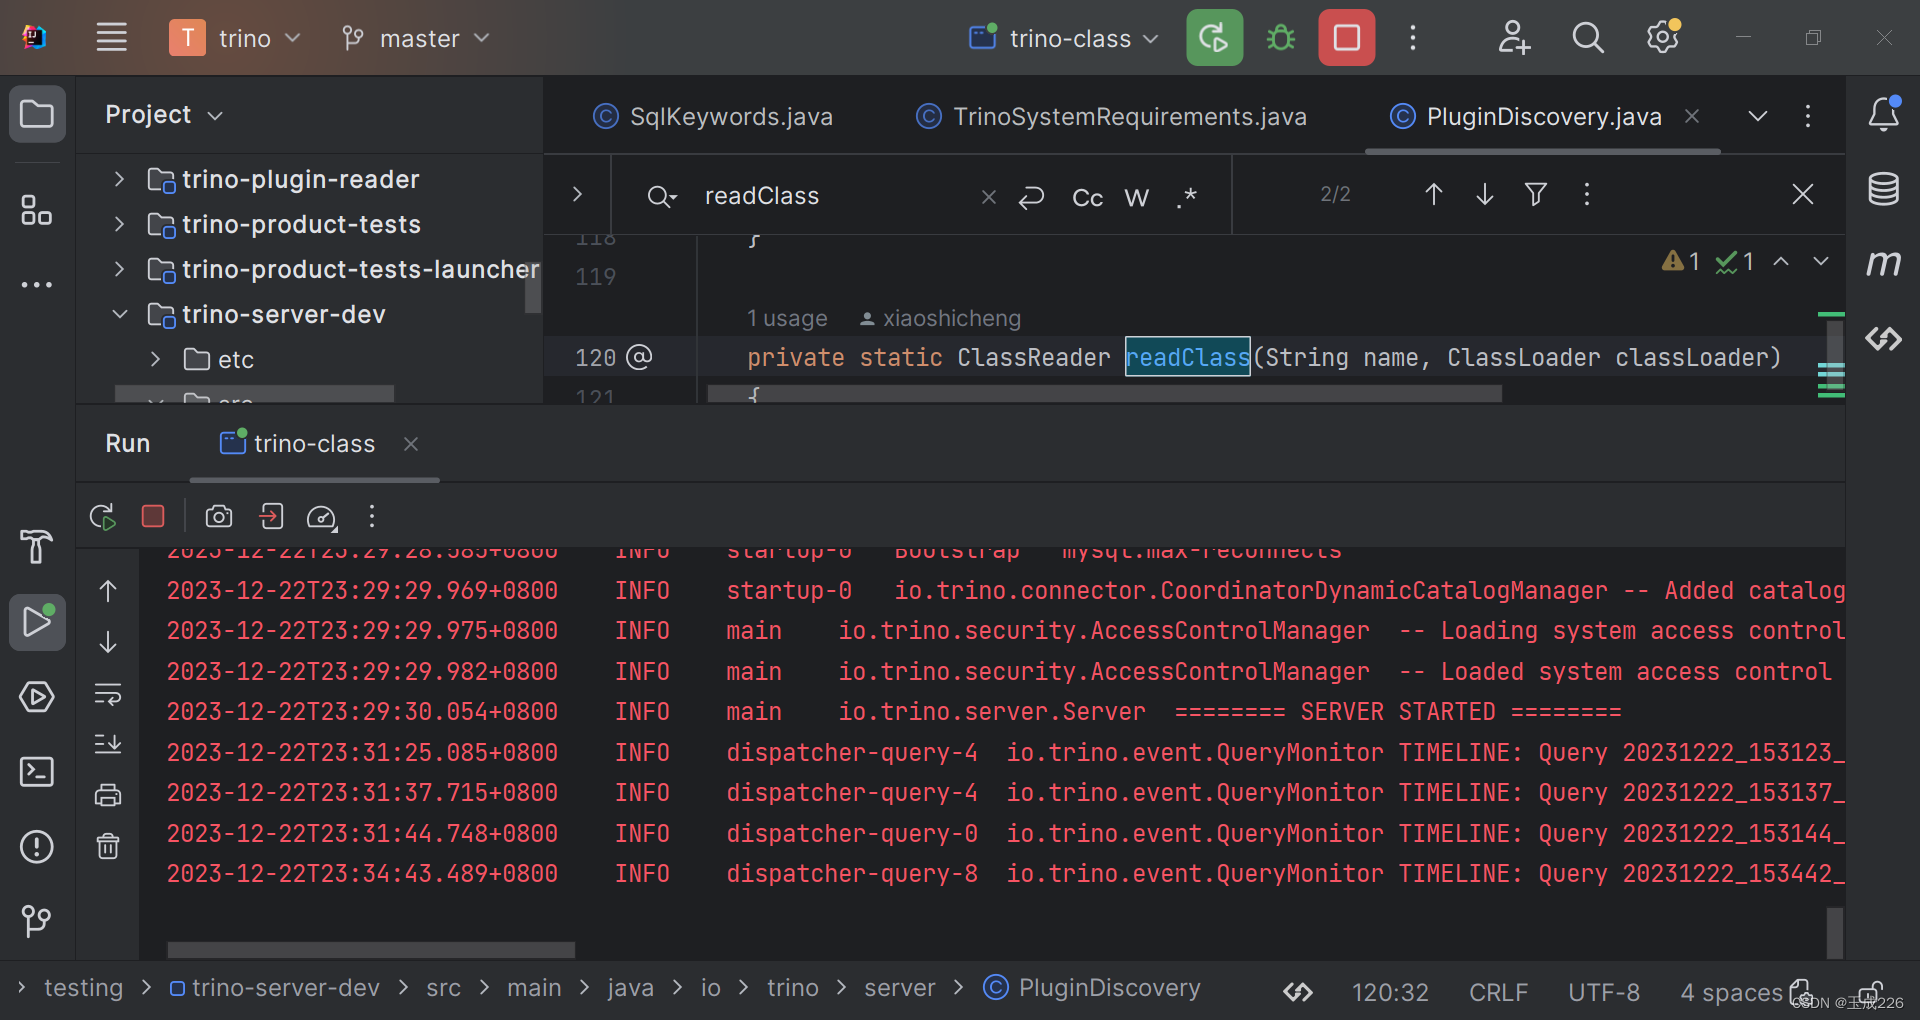Screen dimensions: 1920x1020
Task: Close the trino-class run tab
Action: click(411, 443)
